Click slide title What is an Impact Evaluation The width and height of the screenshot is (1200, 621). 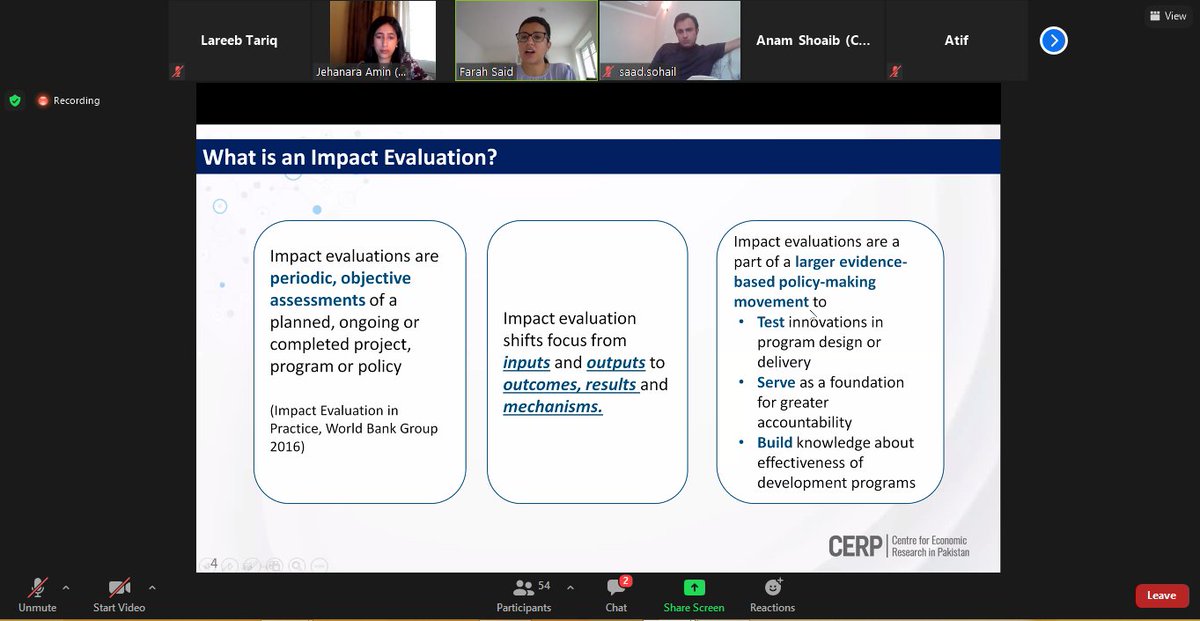(x=350, y=157)
